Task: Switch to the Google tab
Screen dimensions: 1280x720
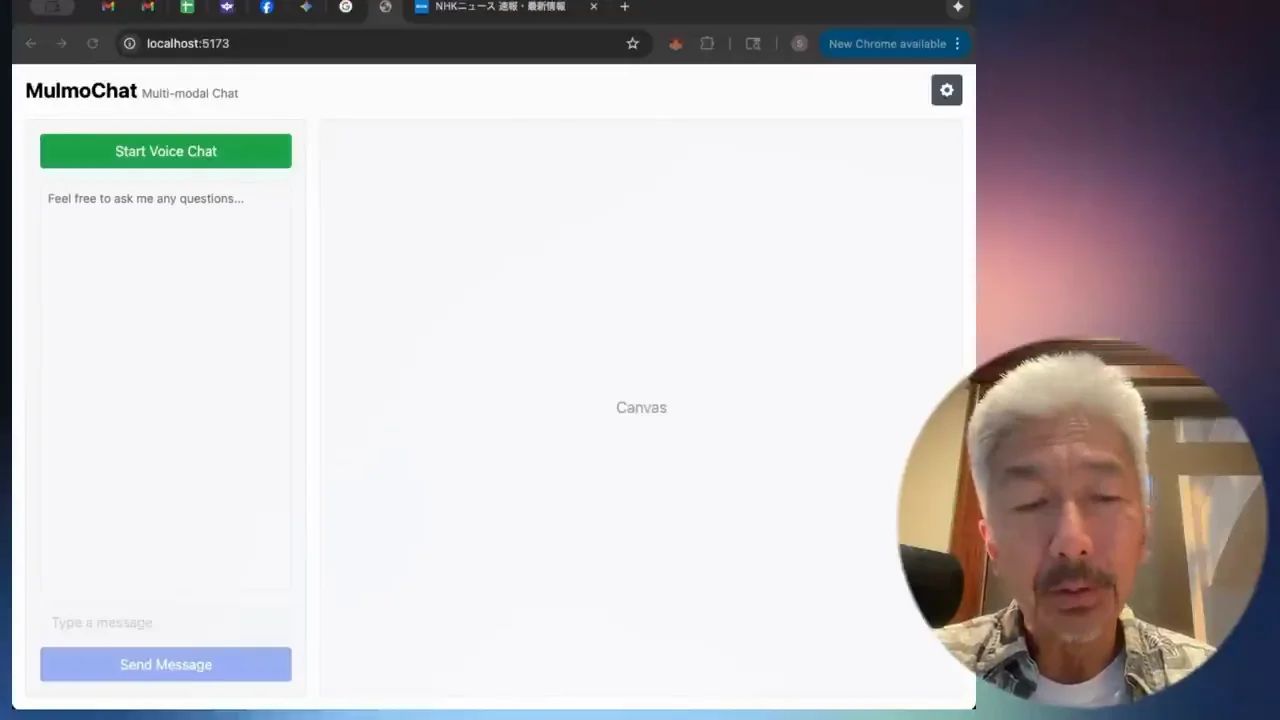Action: [345, 7]
